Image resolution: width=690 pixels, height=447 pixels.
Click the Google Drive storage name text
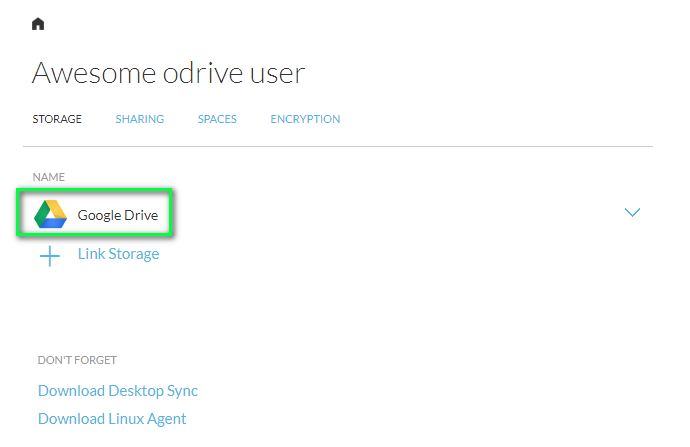[x=117, y=215]
